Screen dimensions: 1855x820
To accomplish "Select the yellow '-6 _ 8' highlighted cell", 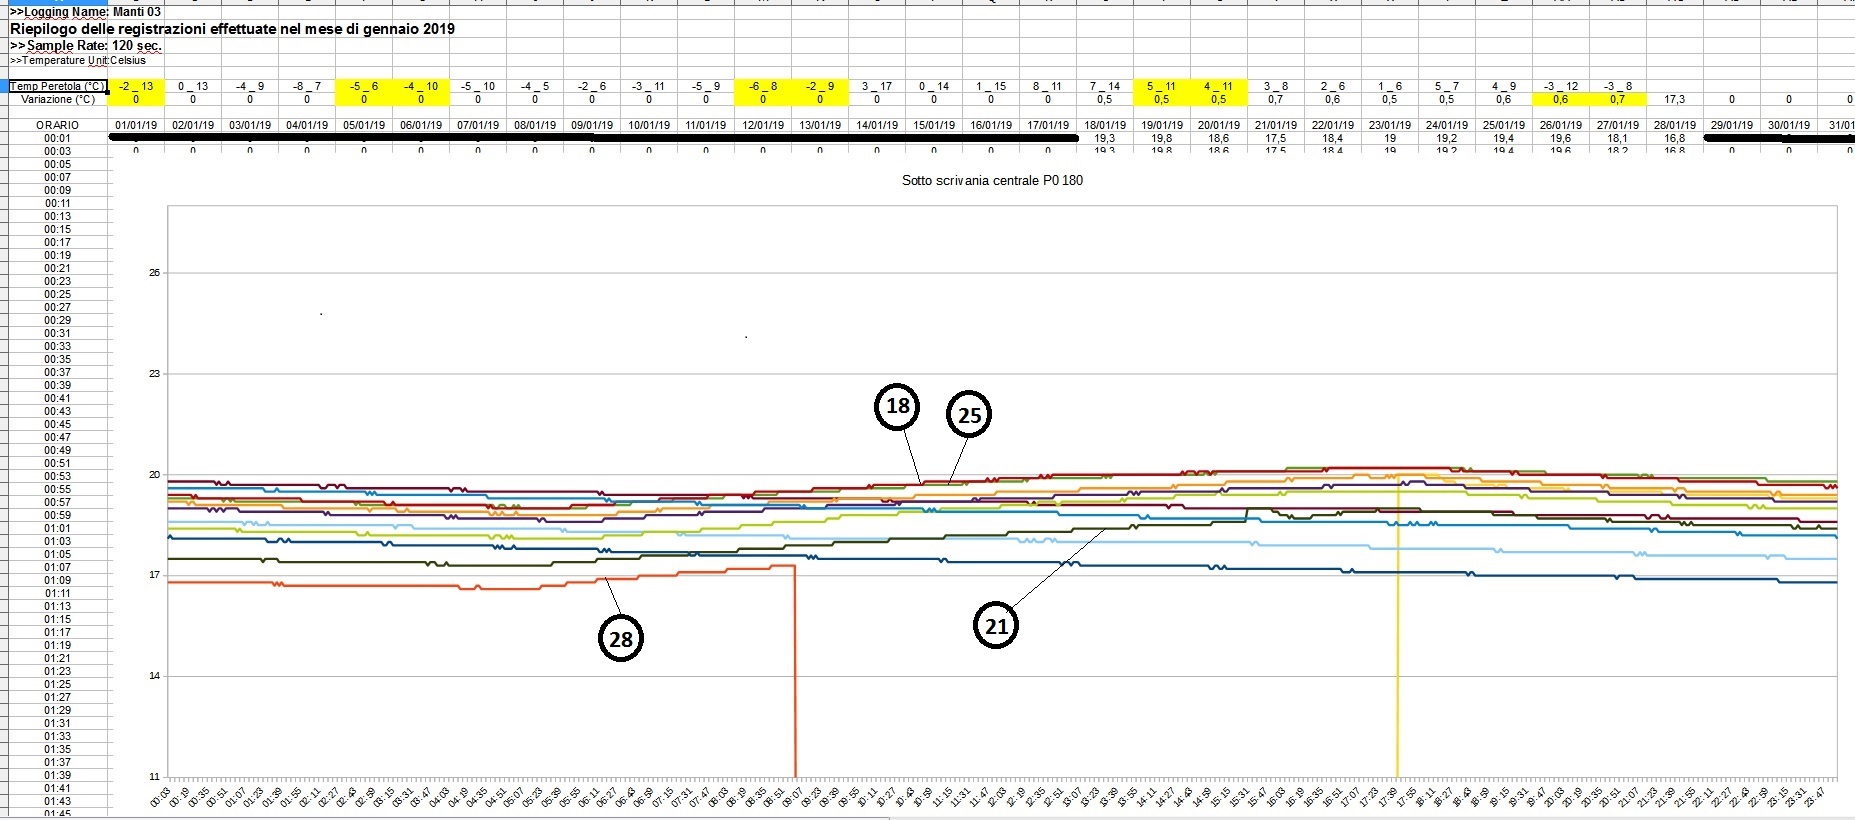I will [763, 86].
